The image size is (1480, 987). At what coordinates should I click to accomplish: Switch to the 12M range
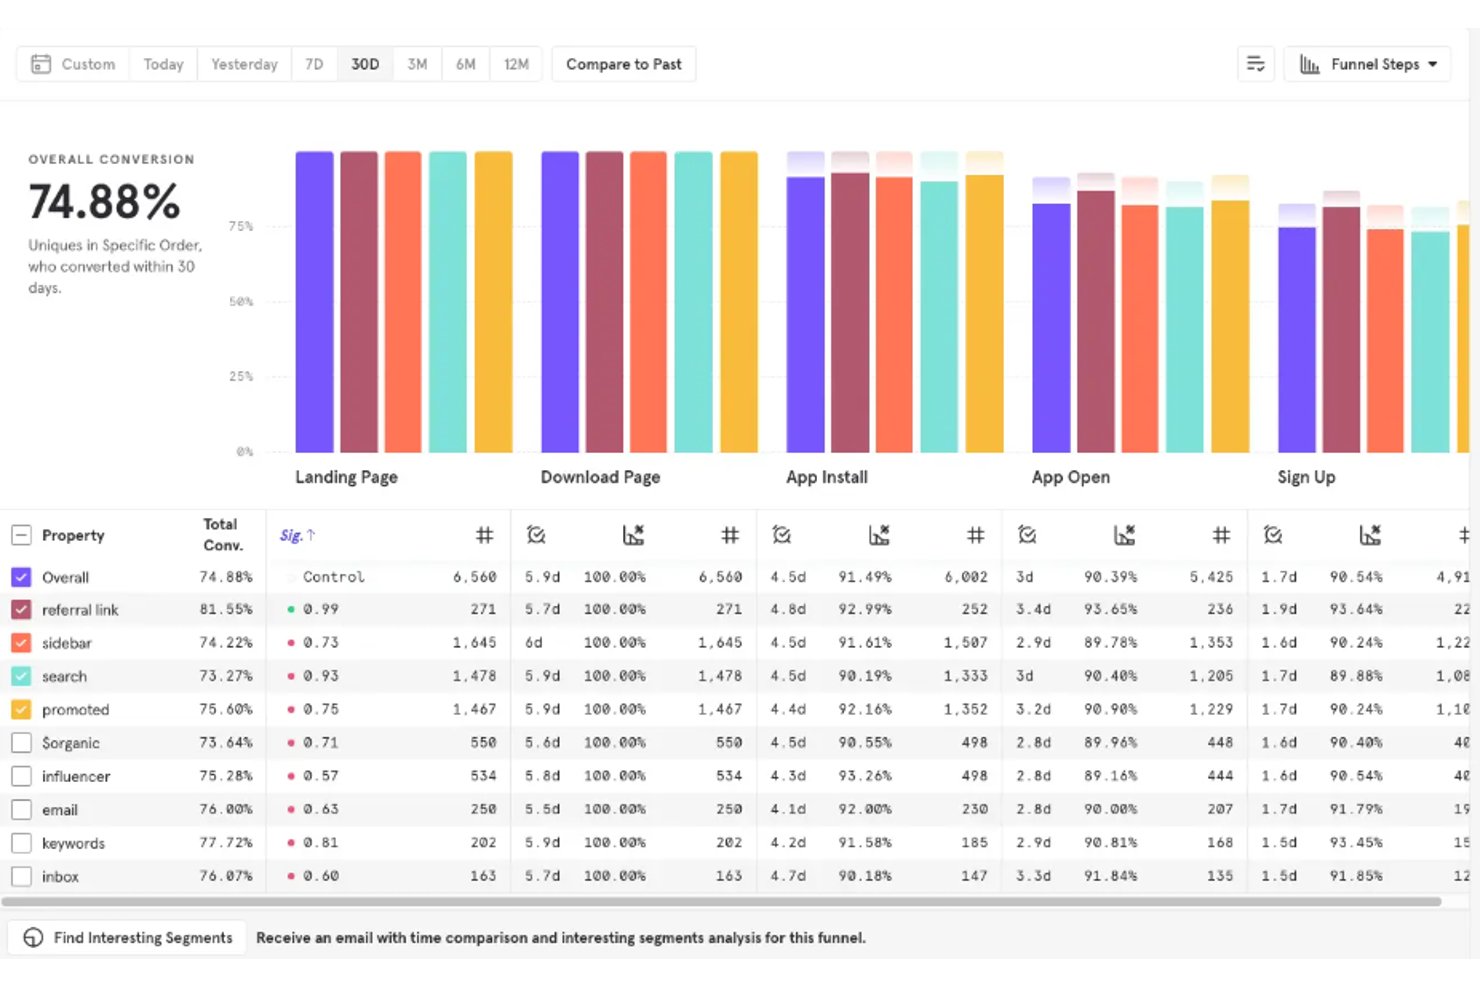click(516, 64)
